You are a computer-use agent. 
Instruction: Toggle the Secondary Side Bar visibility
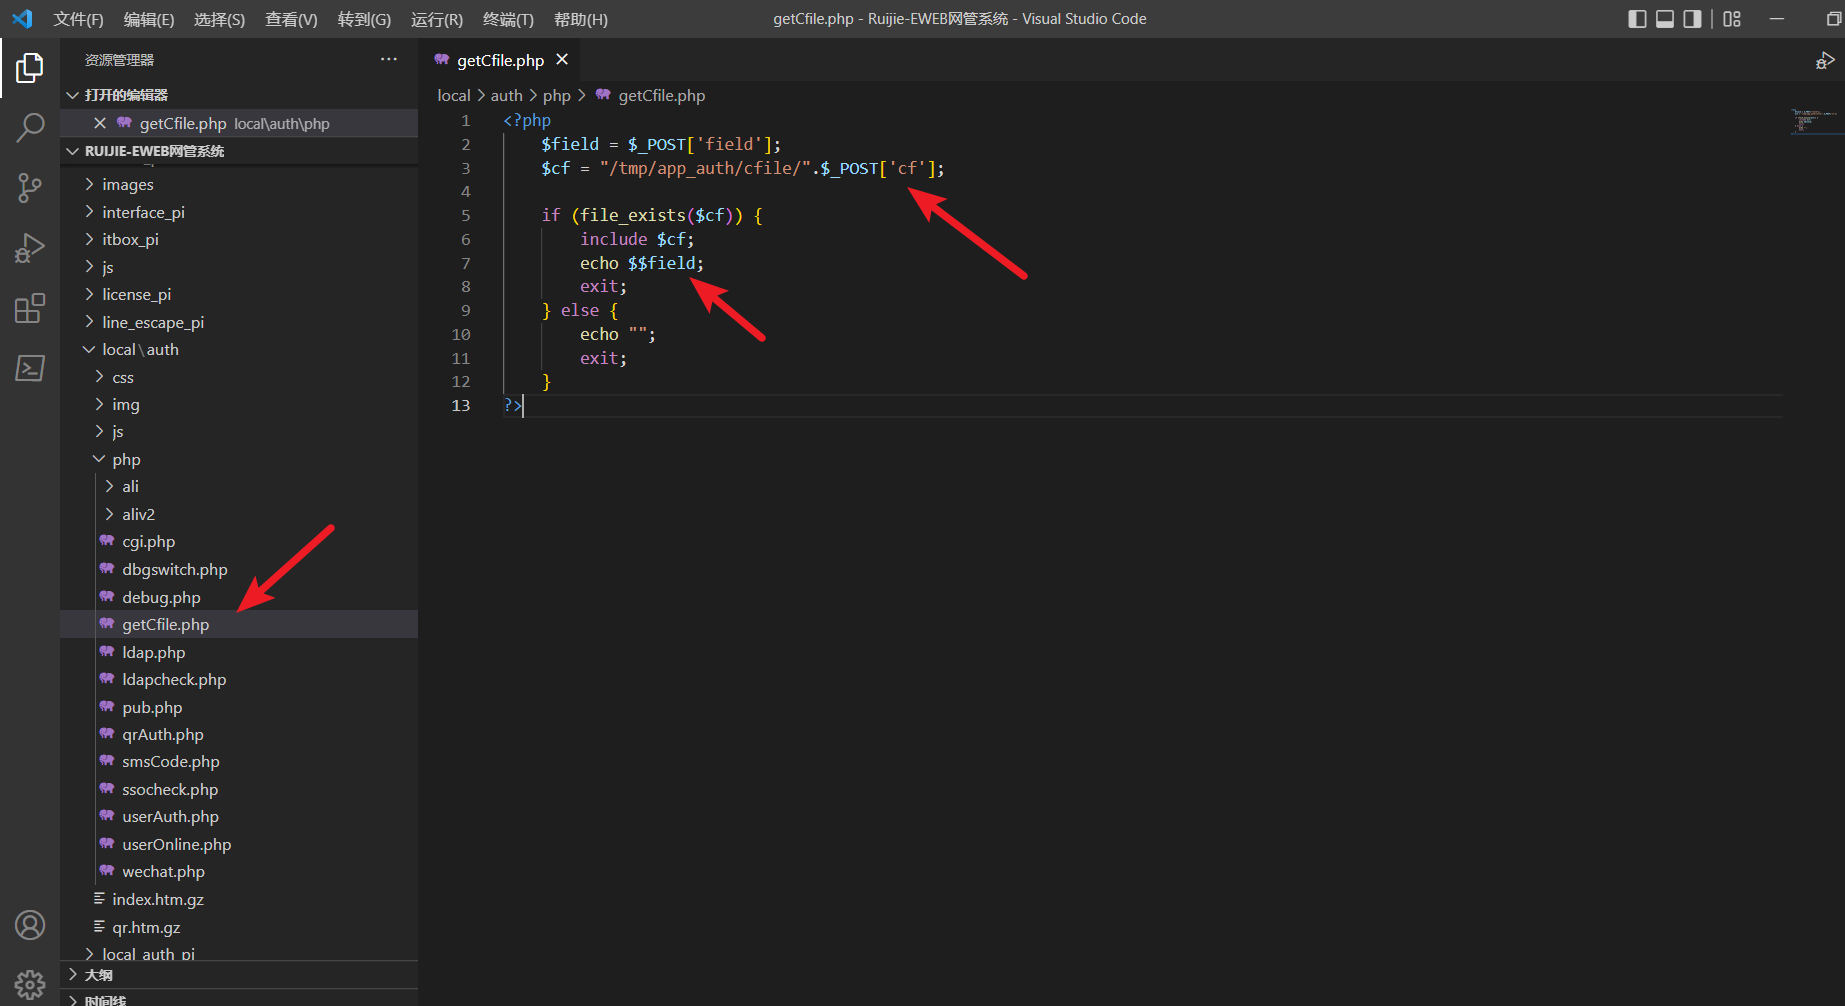tap(1691, 18)
